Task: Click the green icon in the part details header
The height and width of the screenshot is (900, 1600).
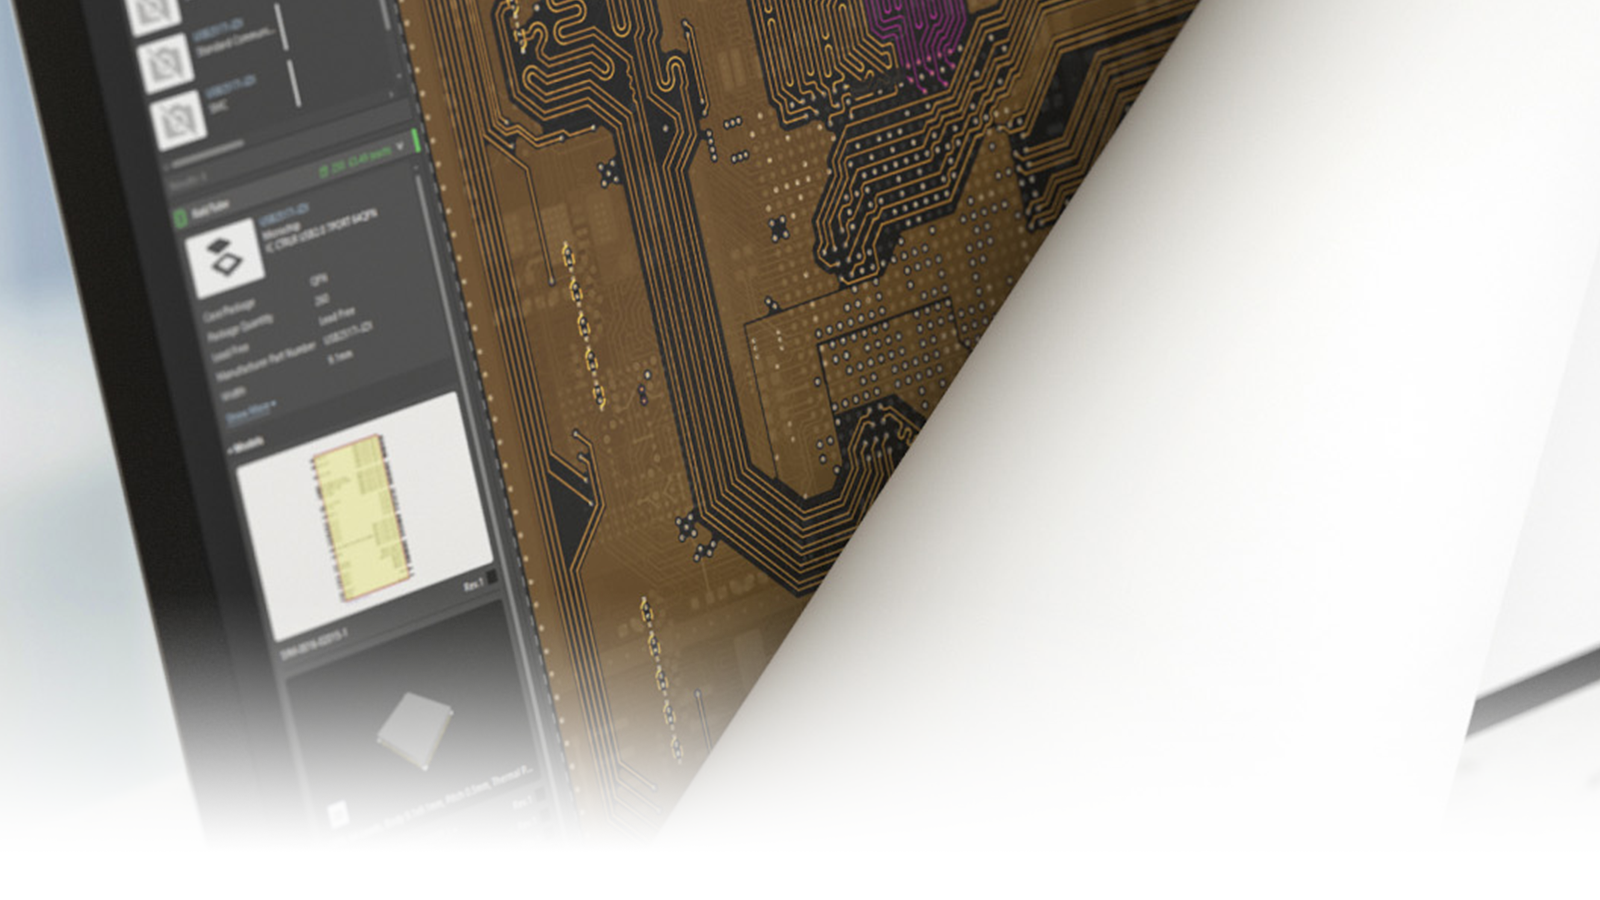Action: 182,216
